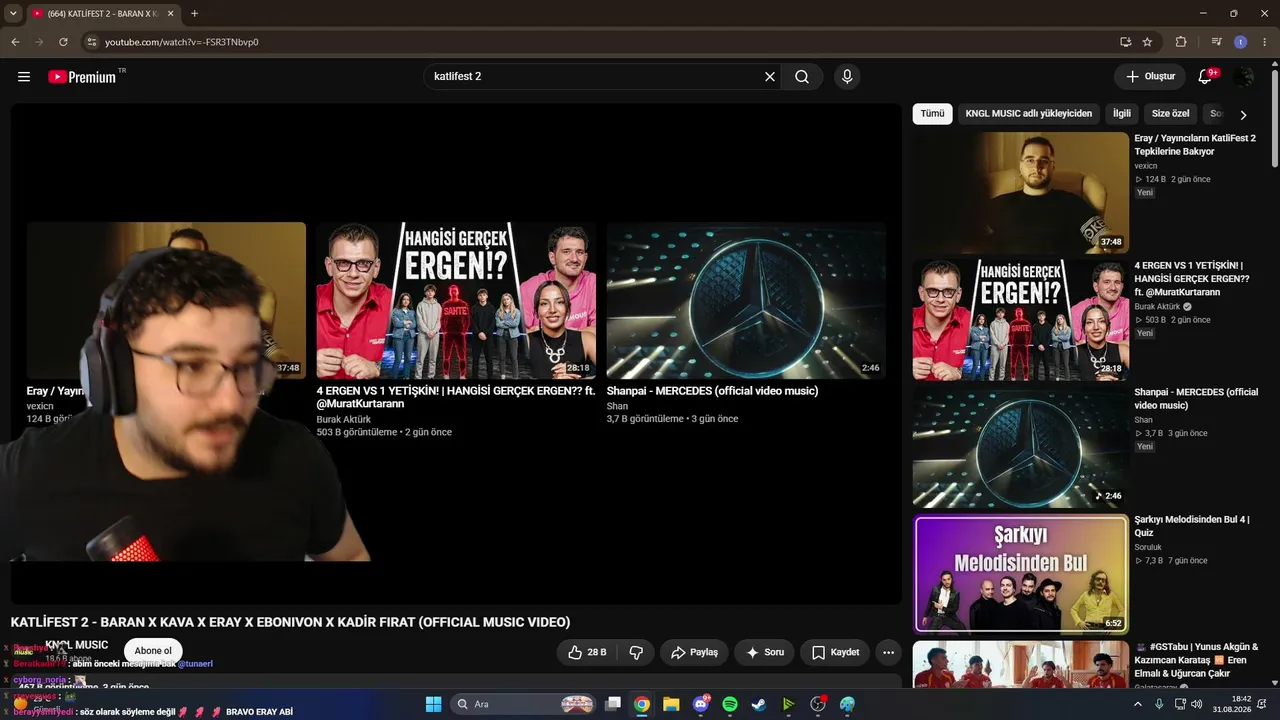Select the KNGL MUSIC adlı yükleyiciden chip
The image size is (1280, 720).
(x=1029, y=114)
